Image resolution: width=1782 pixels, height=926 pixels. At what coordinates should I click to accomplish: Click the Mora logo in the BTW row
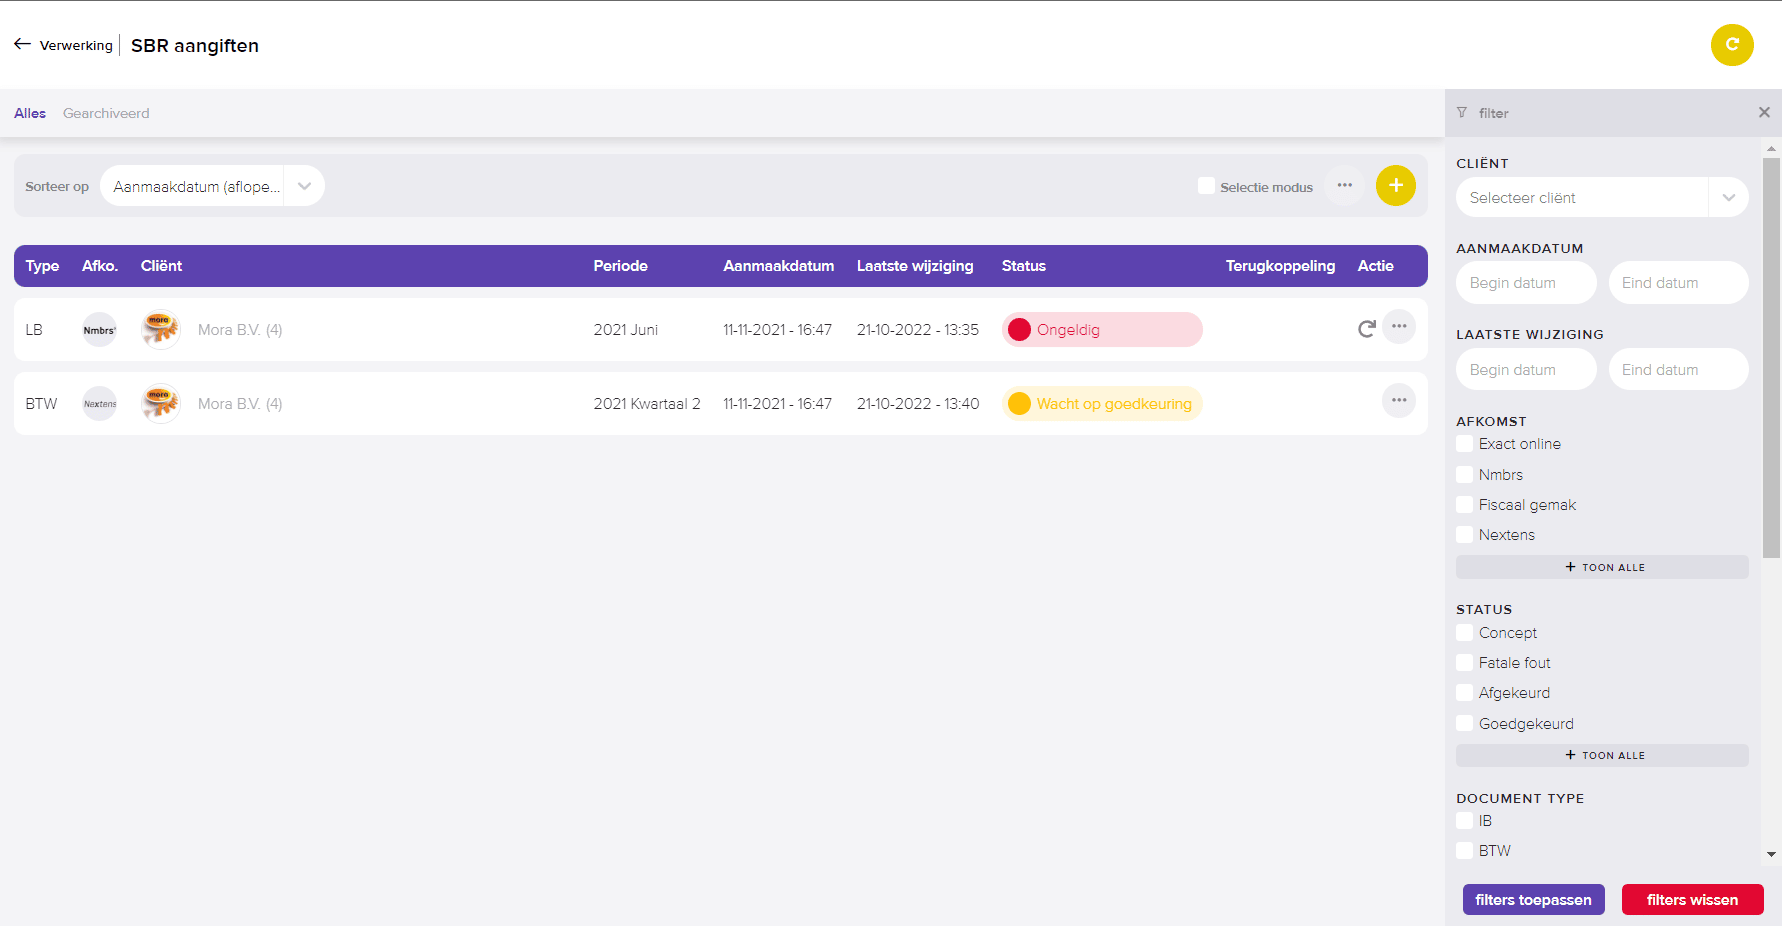(x=160, y=403)
